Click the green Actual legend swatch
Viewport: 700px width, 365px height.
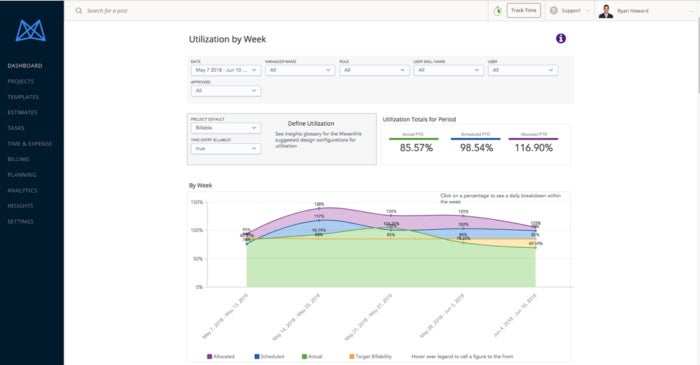coord(304,357)
